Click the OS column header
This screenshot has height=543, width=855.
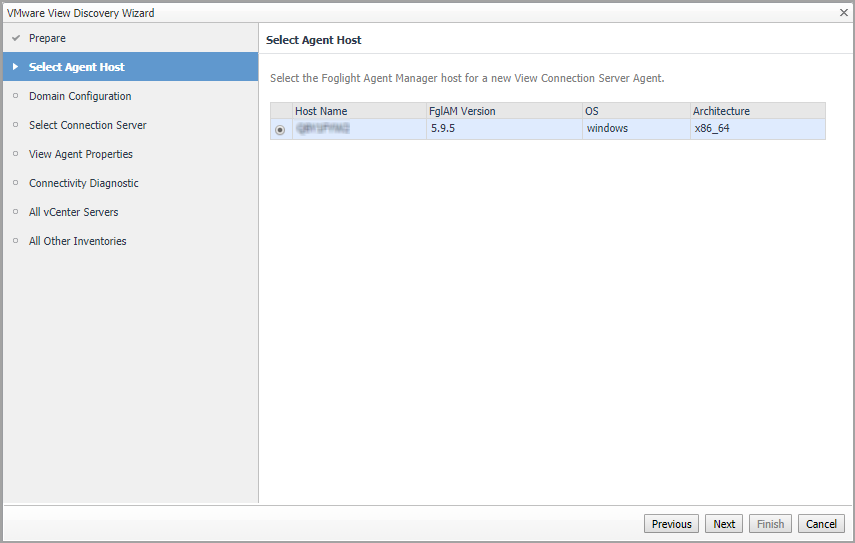(592, 111)
